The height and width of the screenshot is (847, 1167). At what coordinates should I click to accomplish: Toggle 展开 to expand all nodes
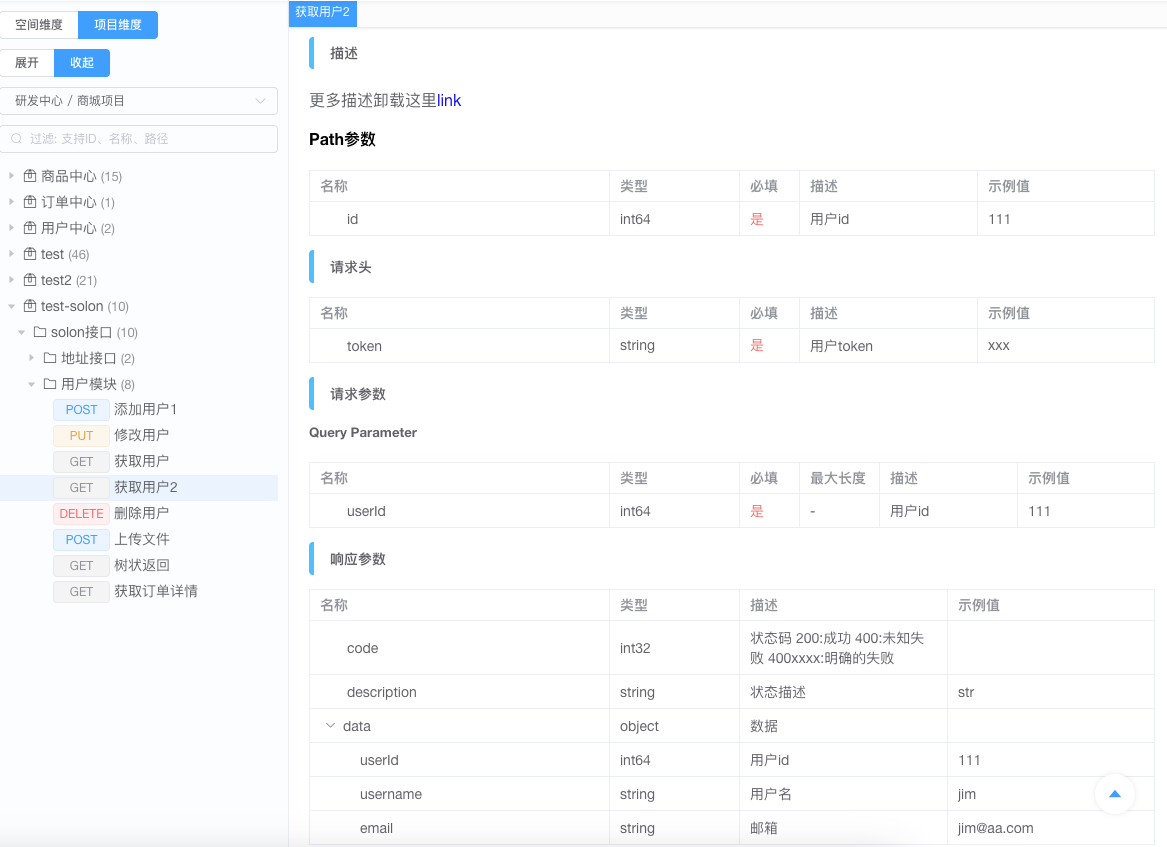click(27, 63)
